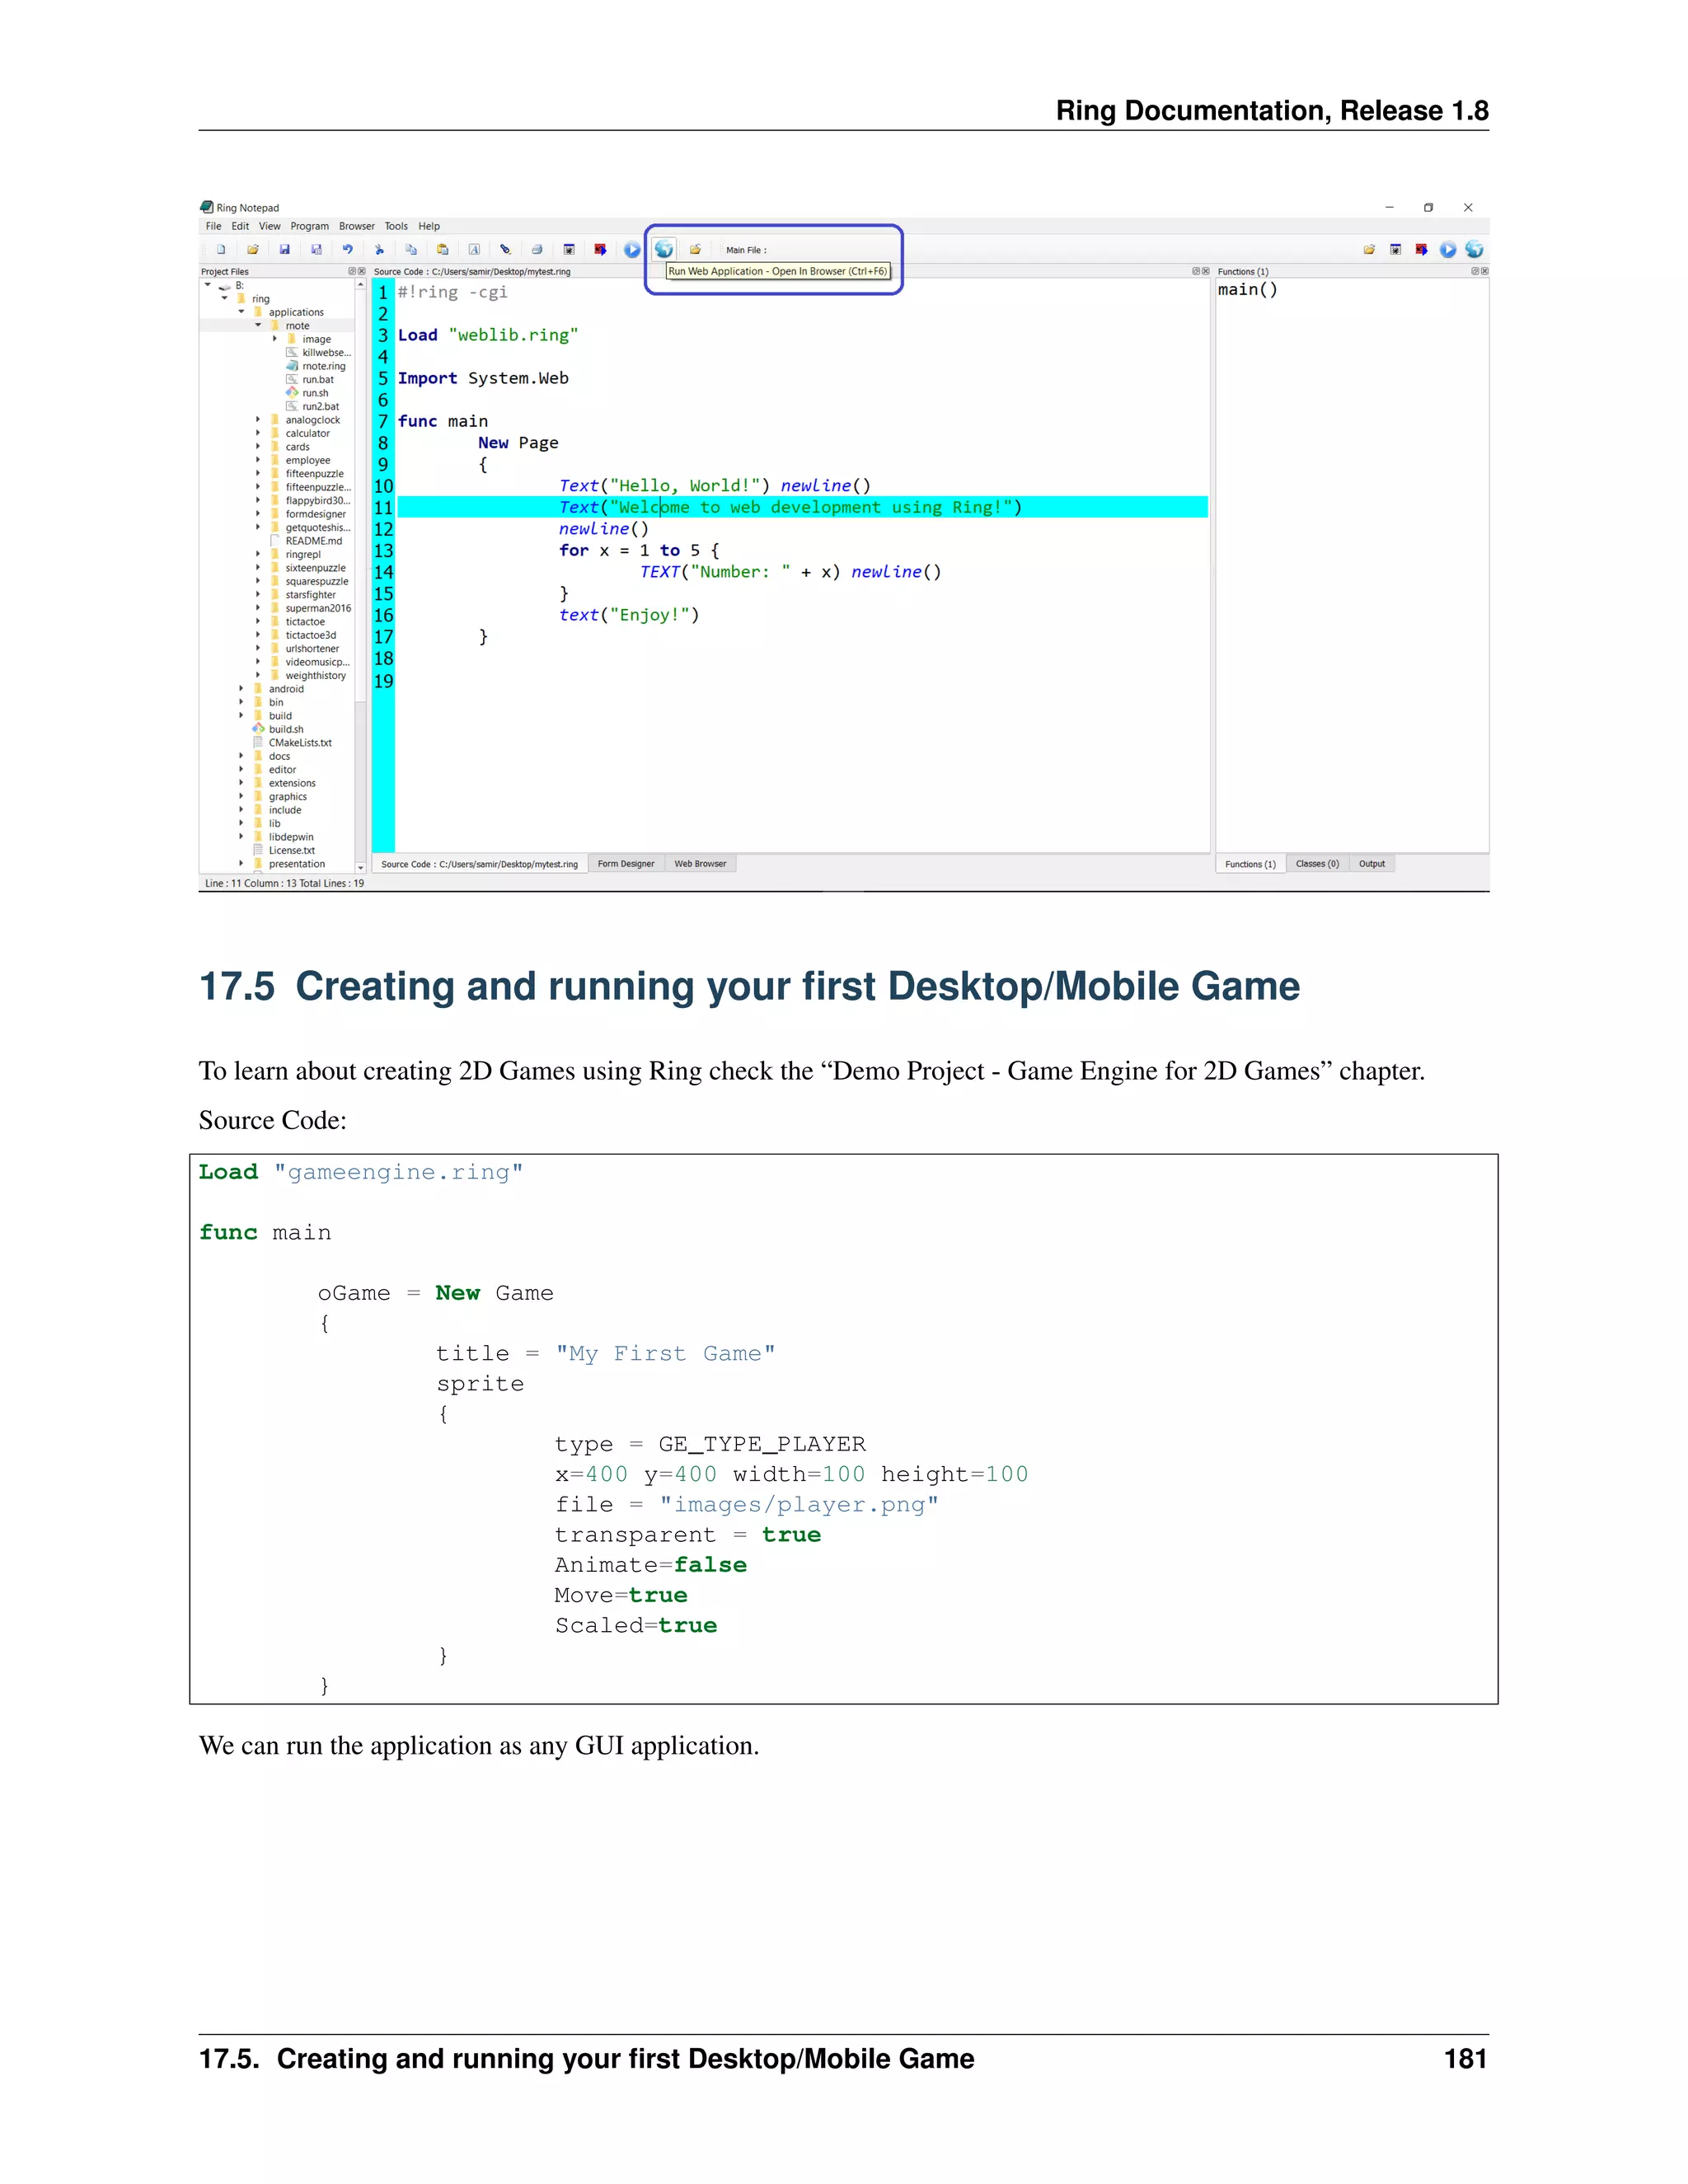This screenshot has width=1688, height=2184.
Task: Click the Font letter A toolbar icon
Action: point(474,250)
